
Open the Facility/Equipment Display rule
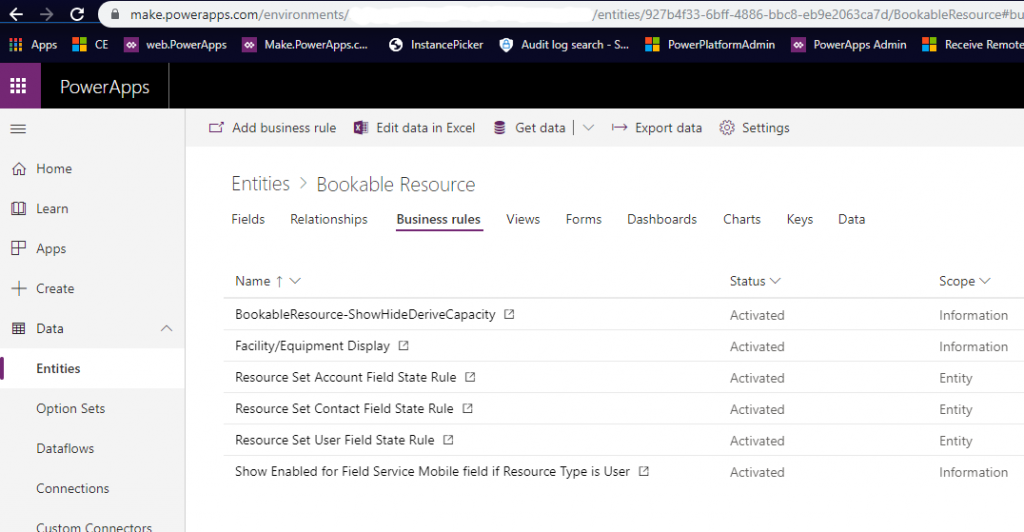[312, 345]
